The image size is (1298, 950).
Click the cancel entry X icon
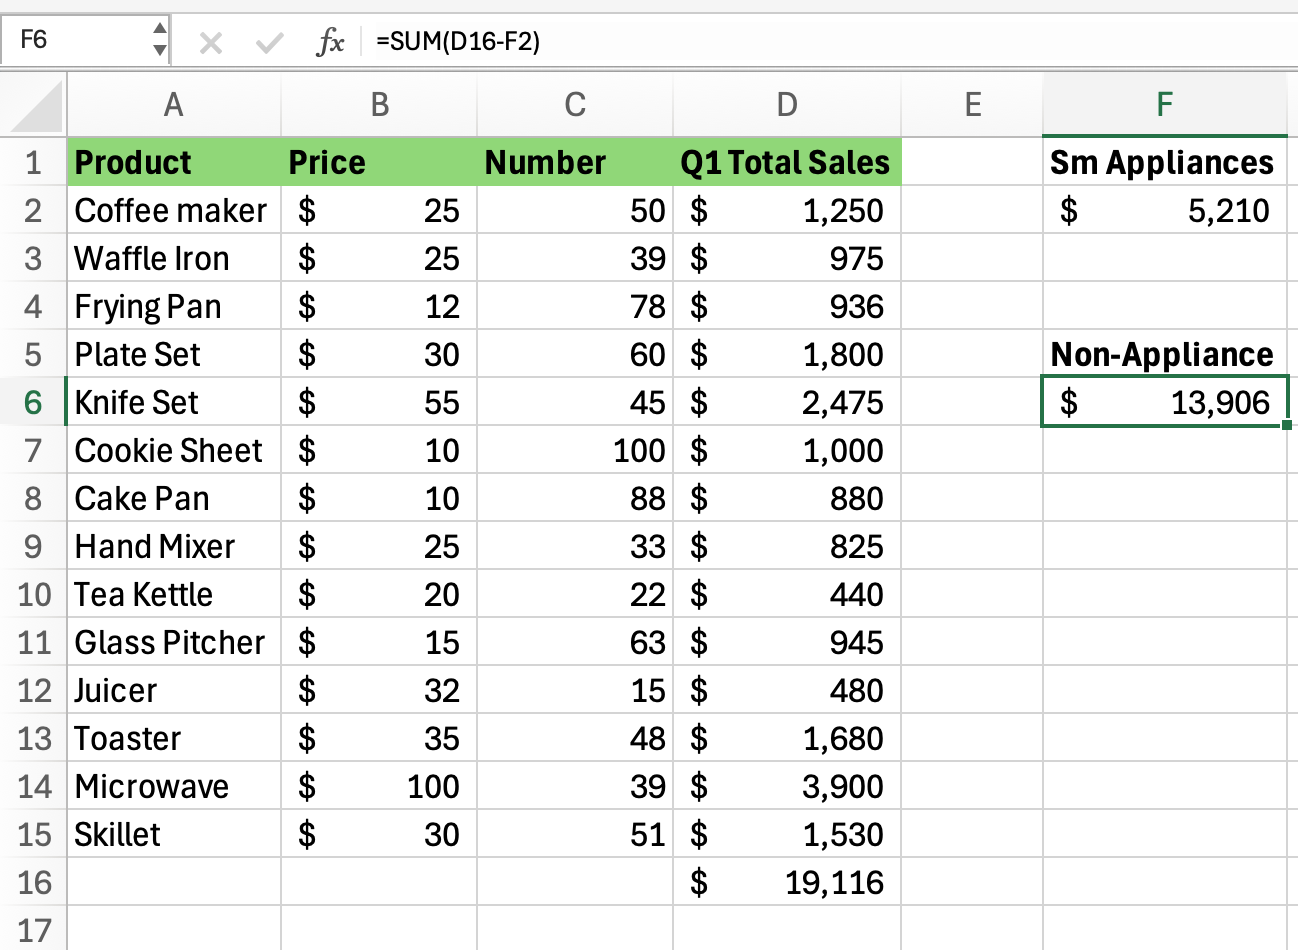(210, 42)
